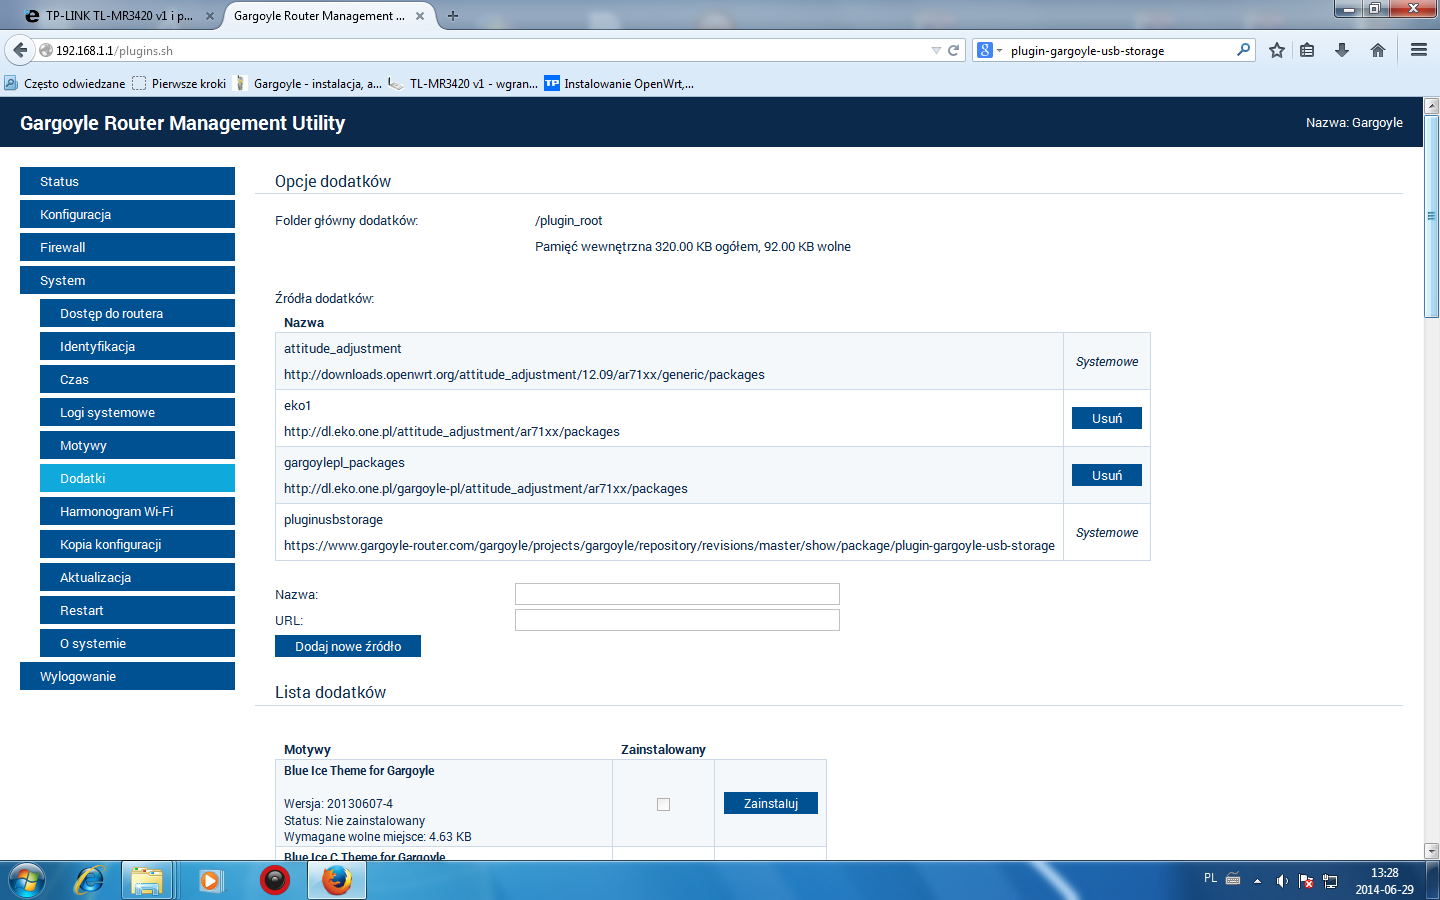Open the red recorder taskbar icon
Image resolution: width=1440 pixels, height=900 pixels.
pyautogui.click(x=274, y=880)
